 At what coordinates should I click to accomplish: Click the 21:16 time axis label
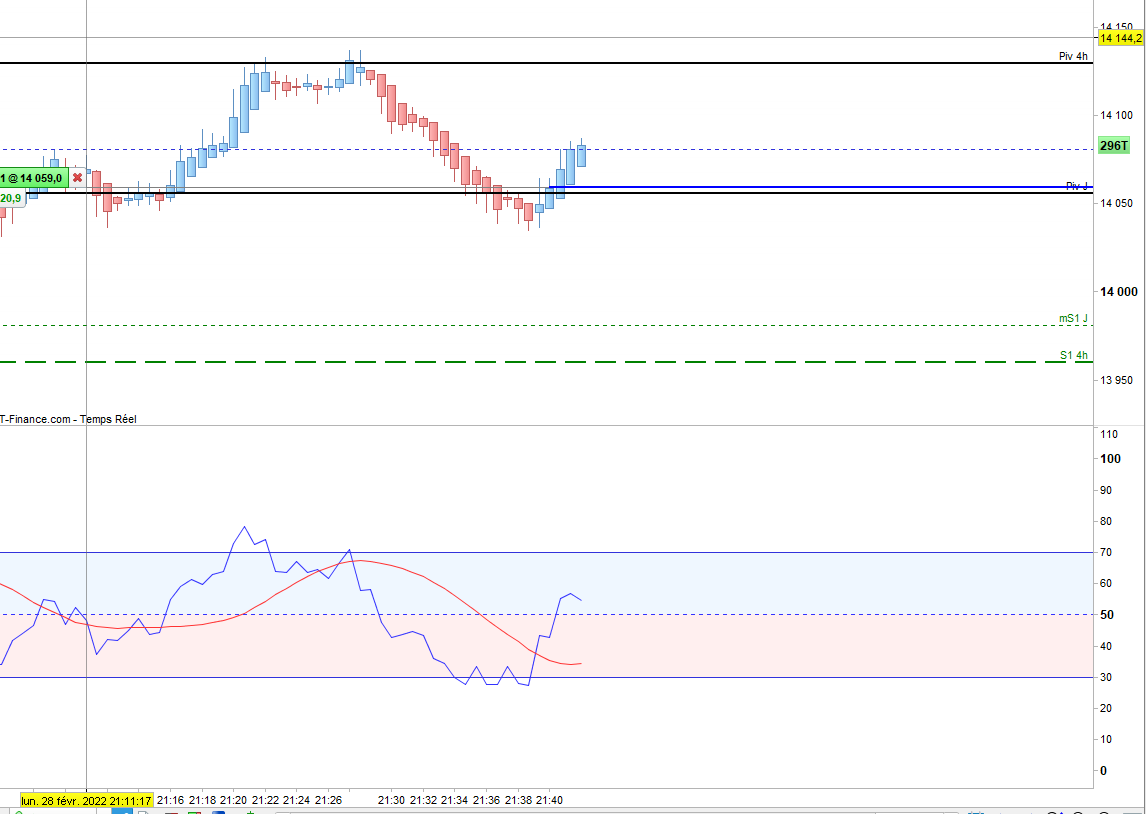coord(170,800)
